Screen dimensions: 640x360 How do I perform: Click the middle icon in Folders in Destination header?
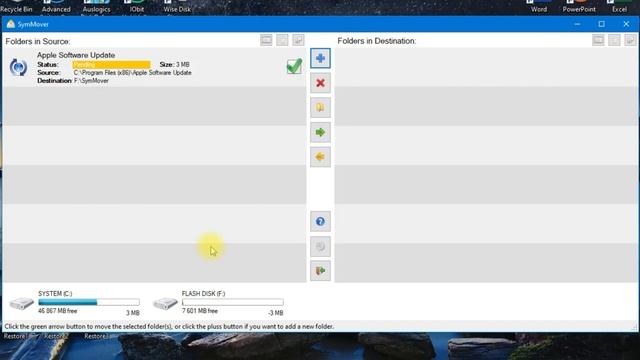[614, 40]
